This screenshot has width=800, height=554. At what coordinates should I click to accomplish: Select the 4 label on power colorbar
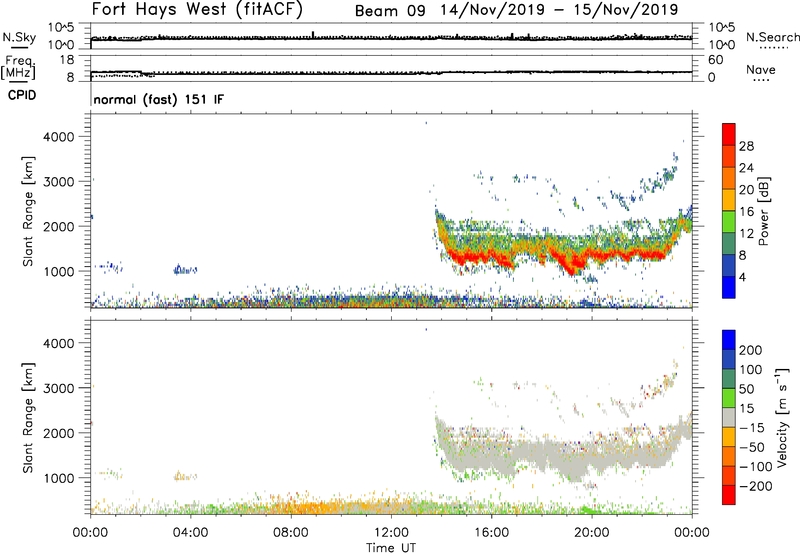pos(742,278)
